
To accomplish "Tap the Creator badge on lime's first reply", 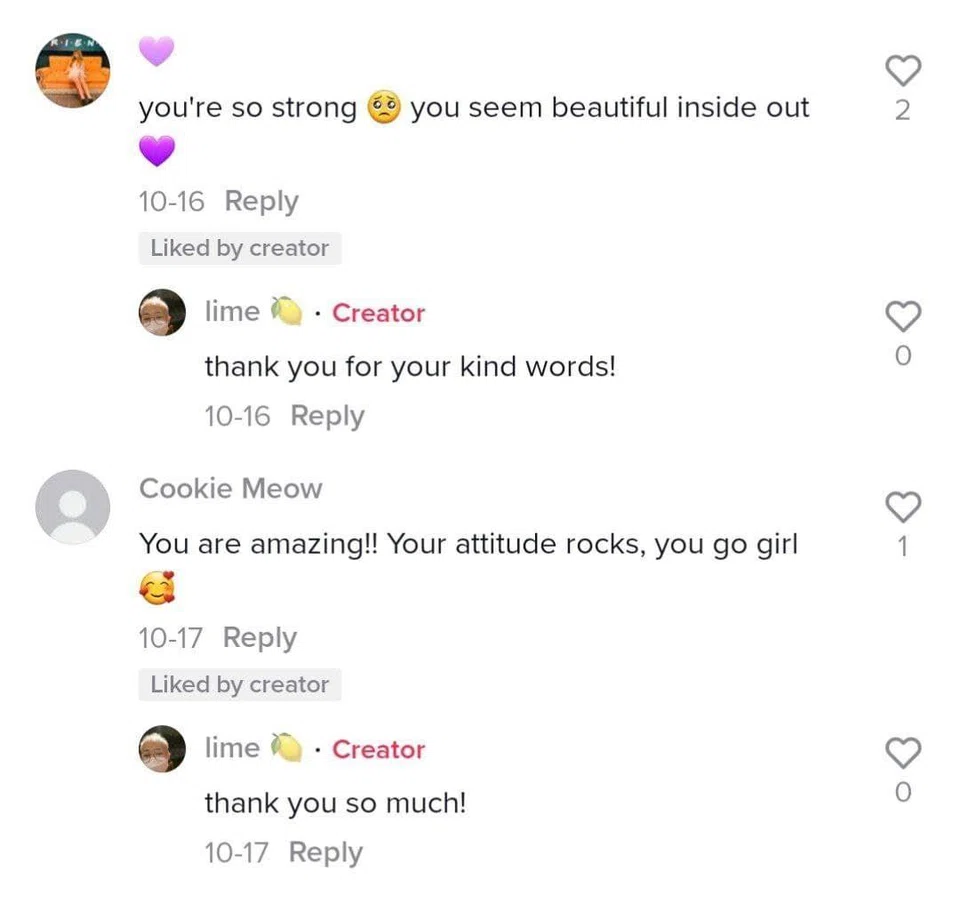I will (378, 313).
